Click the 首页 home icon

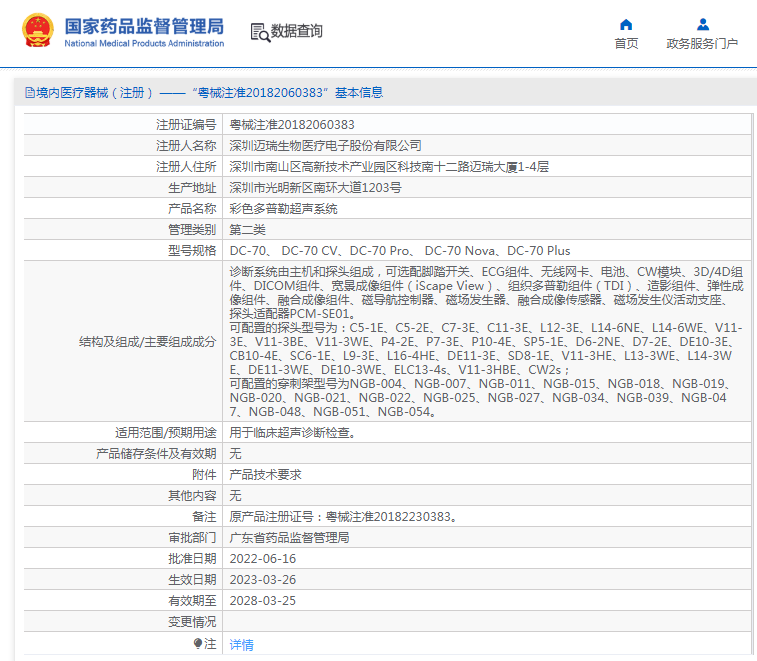pyautogui.click(x=626, y=24)
